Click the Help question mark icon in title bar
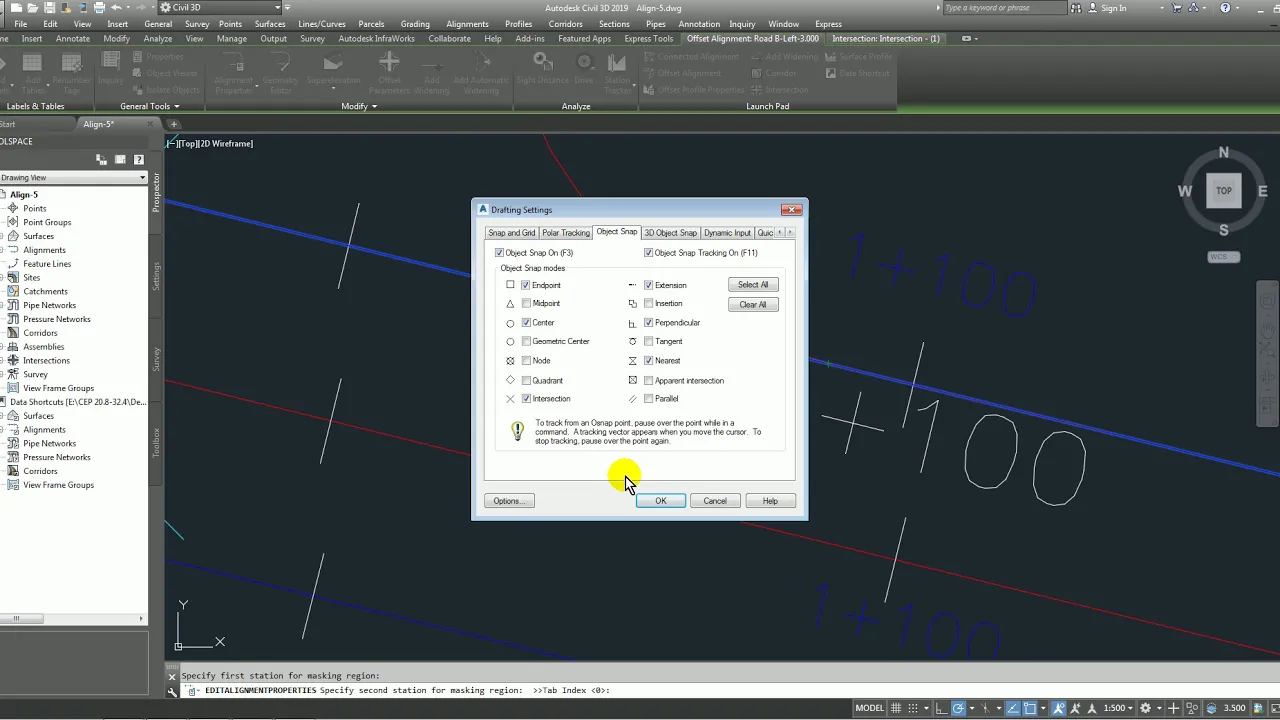The image size is (1280, 720). [1225, 8]
